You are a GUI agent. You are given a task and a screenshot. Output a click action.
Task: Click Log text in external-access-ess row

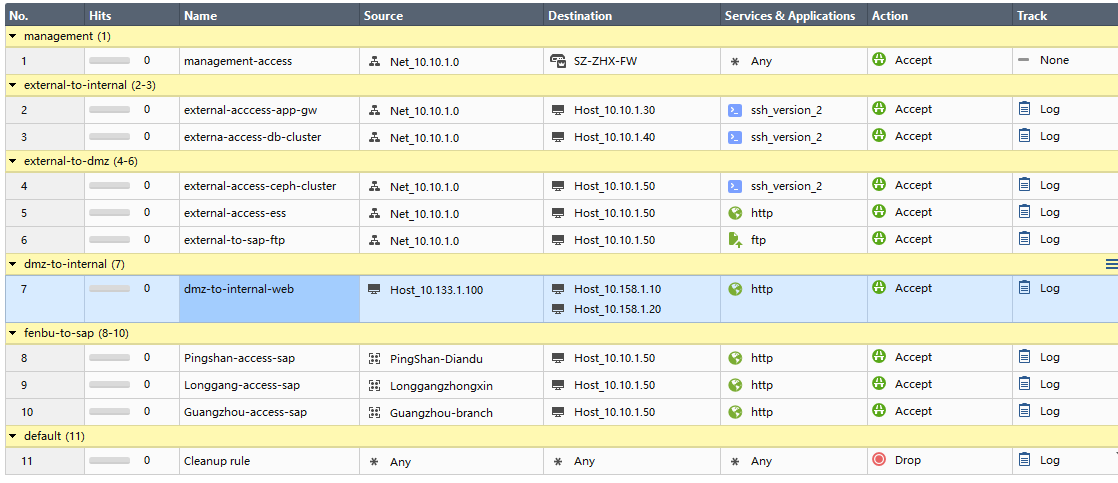pyautogui.click(x=1050, y=212)
